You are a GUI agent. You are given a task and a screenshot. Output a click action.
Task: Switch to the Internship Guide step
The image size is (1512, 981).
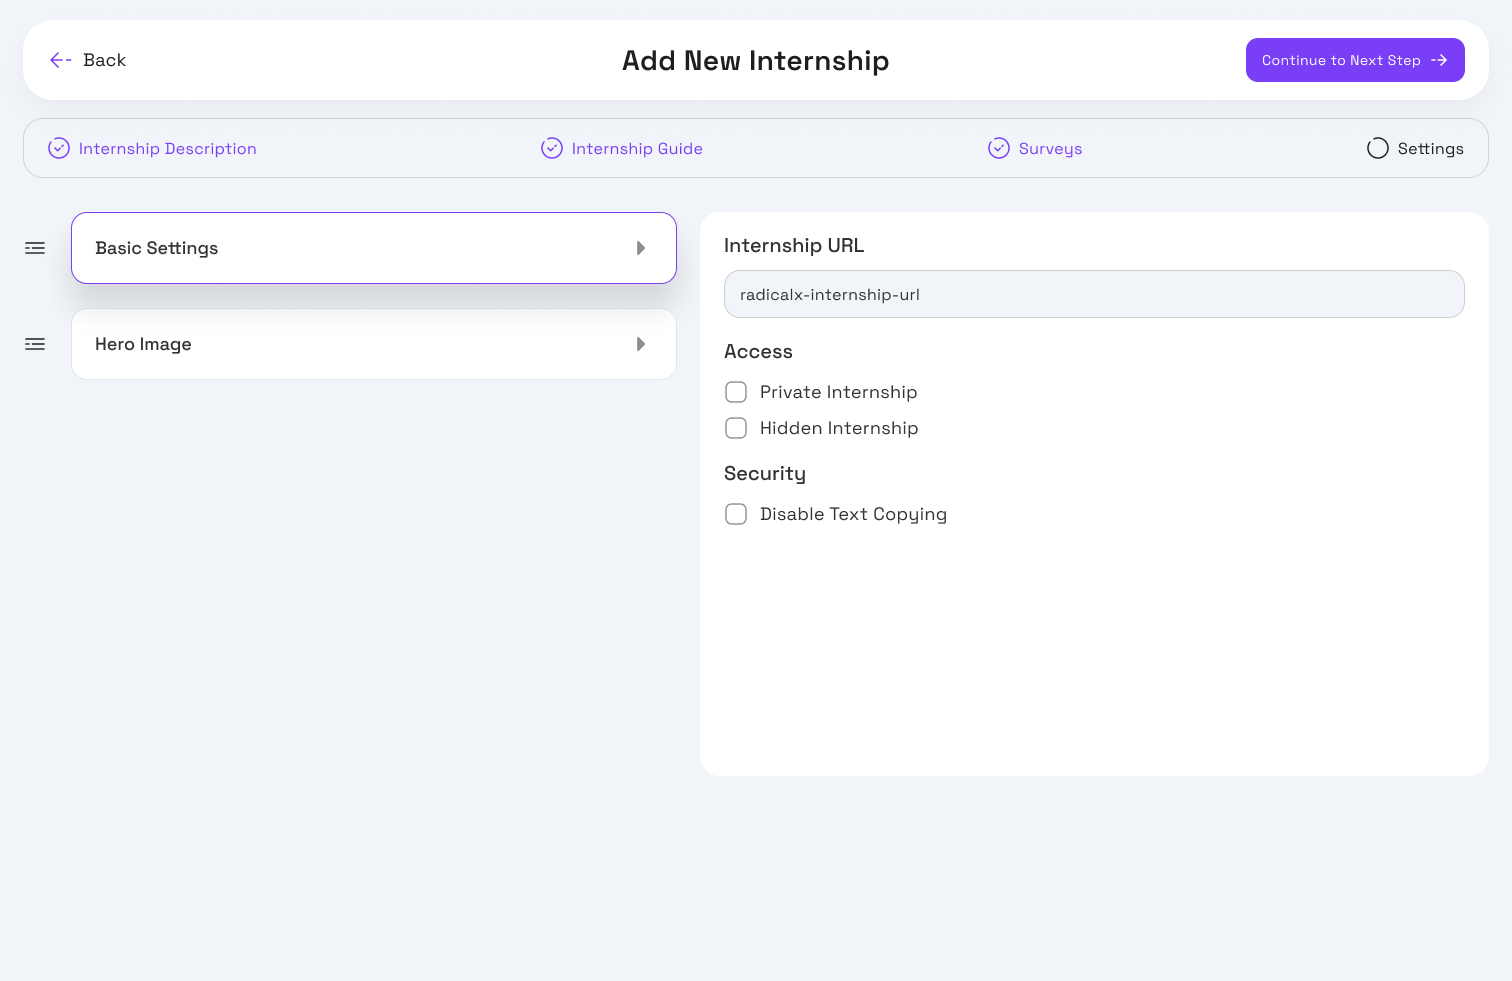pyautogui.click(x=636, y=148)
